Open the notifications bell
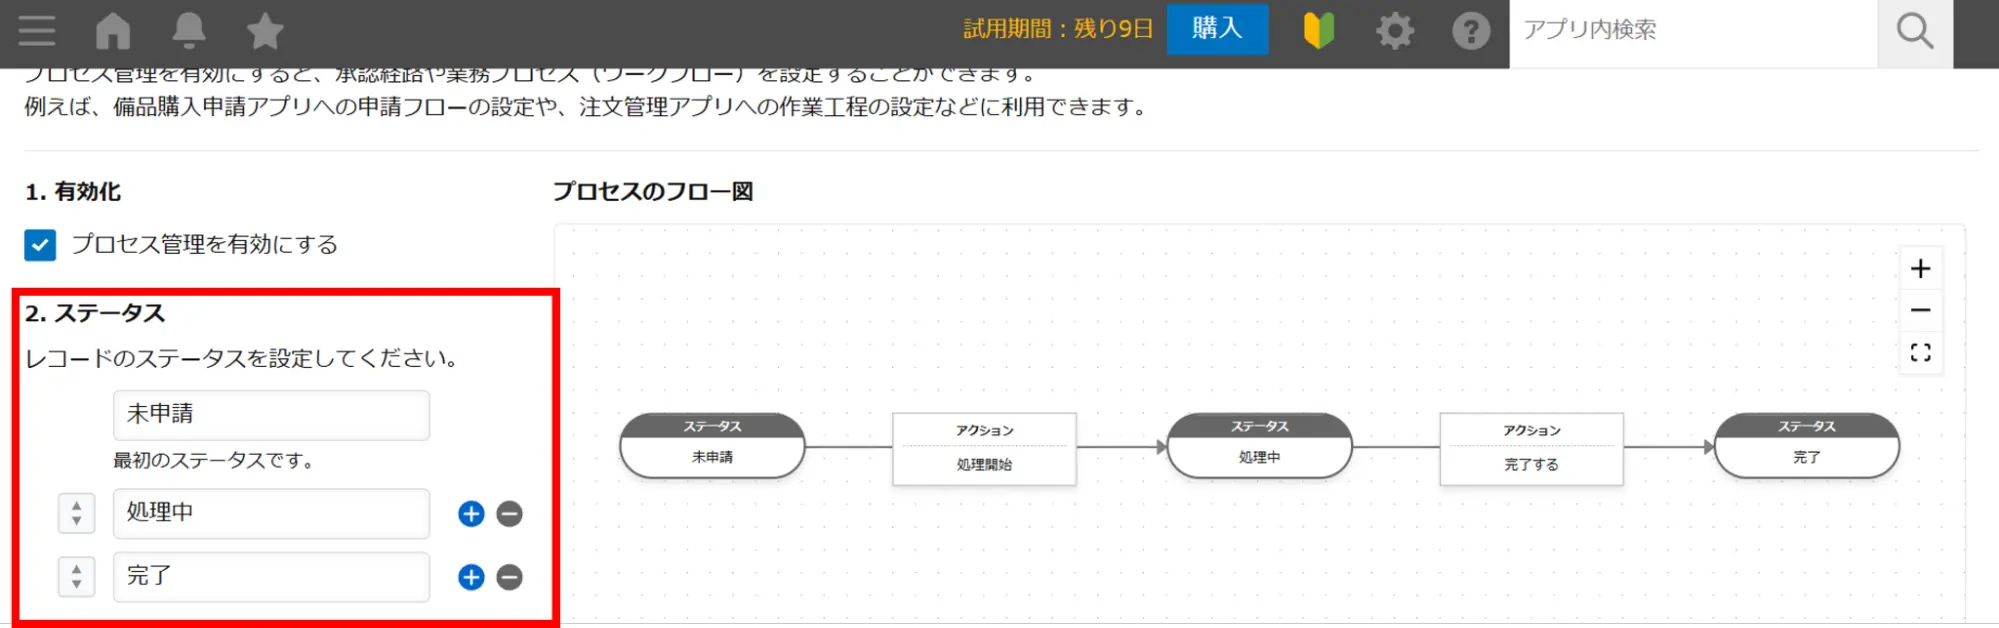This screenshot has height=628, width=1999. [x=188, y=31]
